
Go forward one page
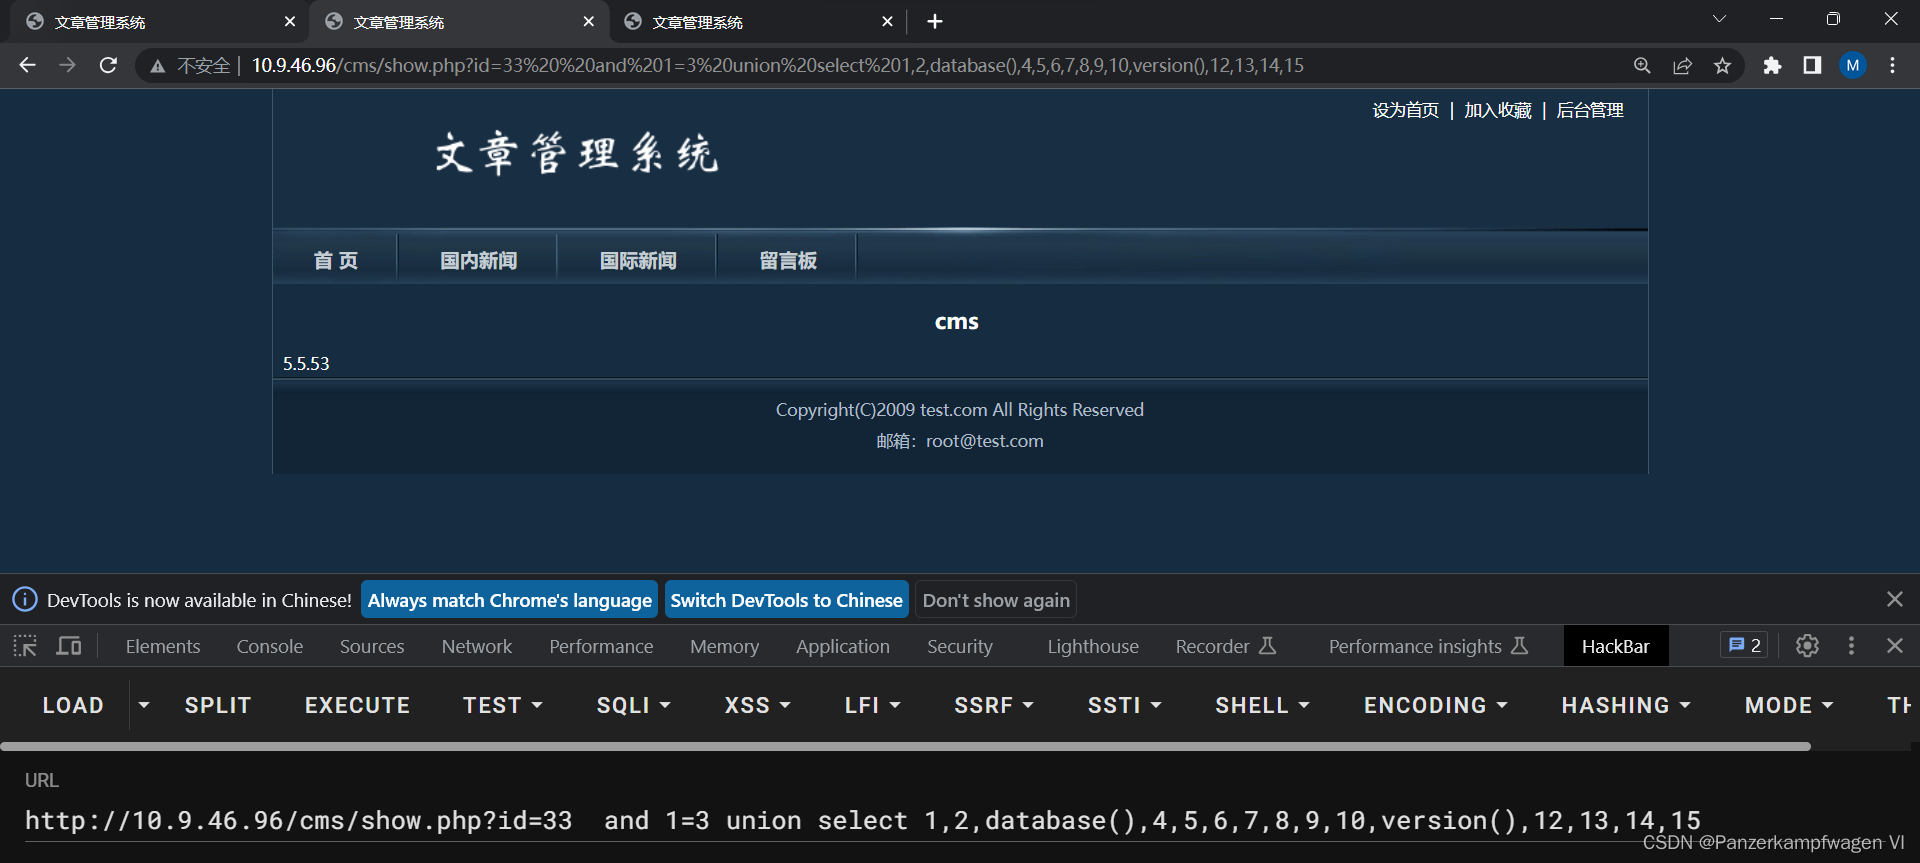[x=67, y=65]
